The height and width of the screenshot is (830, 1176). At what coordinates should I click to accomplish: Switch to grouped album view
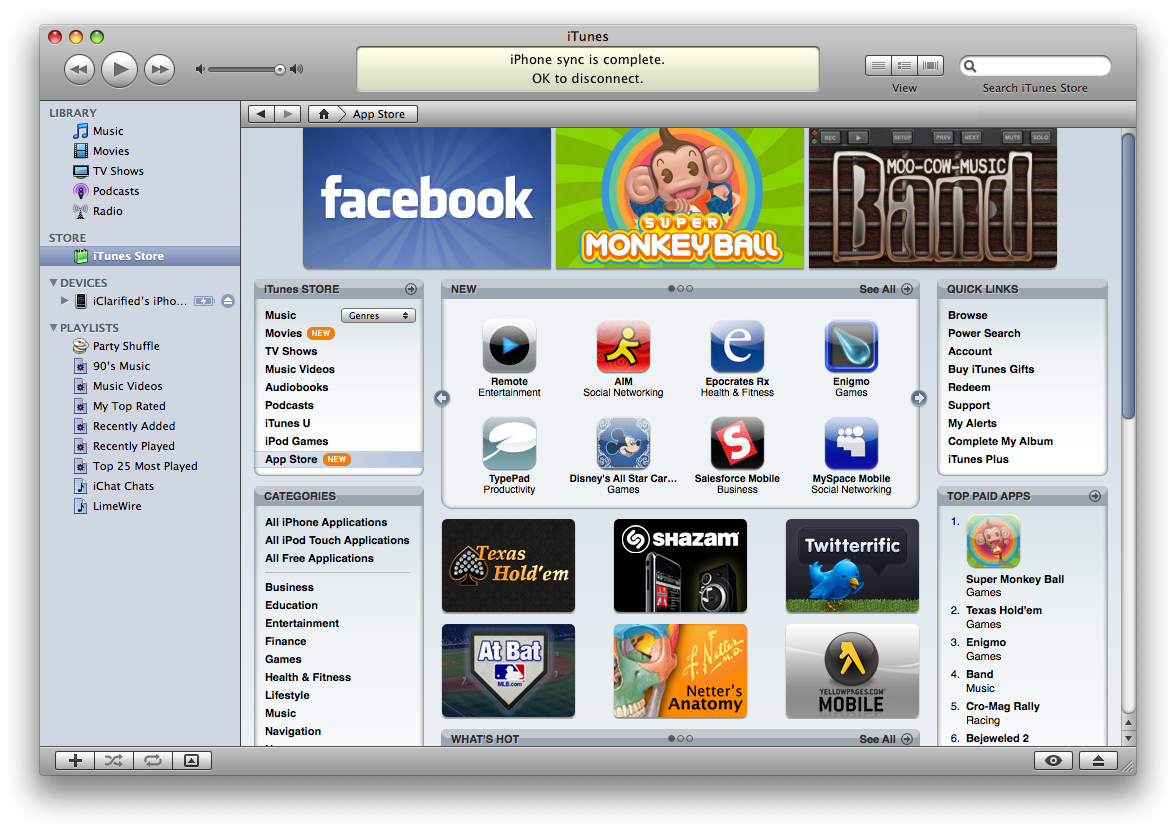[x=904, y=66]
